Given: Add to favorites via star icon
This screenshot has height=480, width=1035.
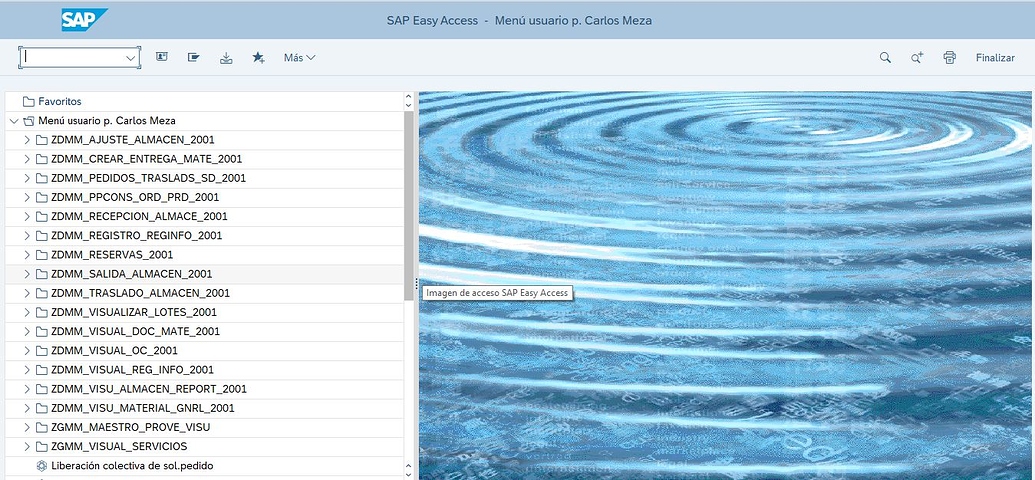Looking at the screenshot, I should pos(258,57).
